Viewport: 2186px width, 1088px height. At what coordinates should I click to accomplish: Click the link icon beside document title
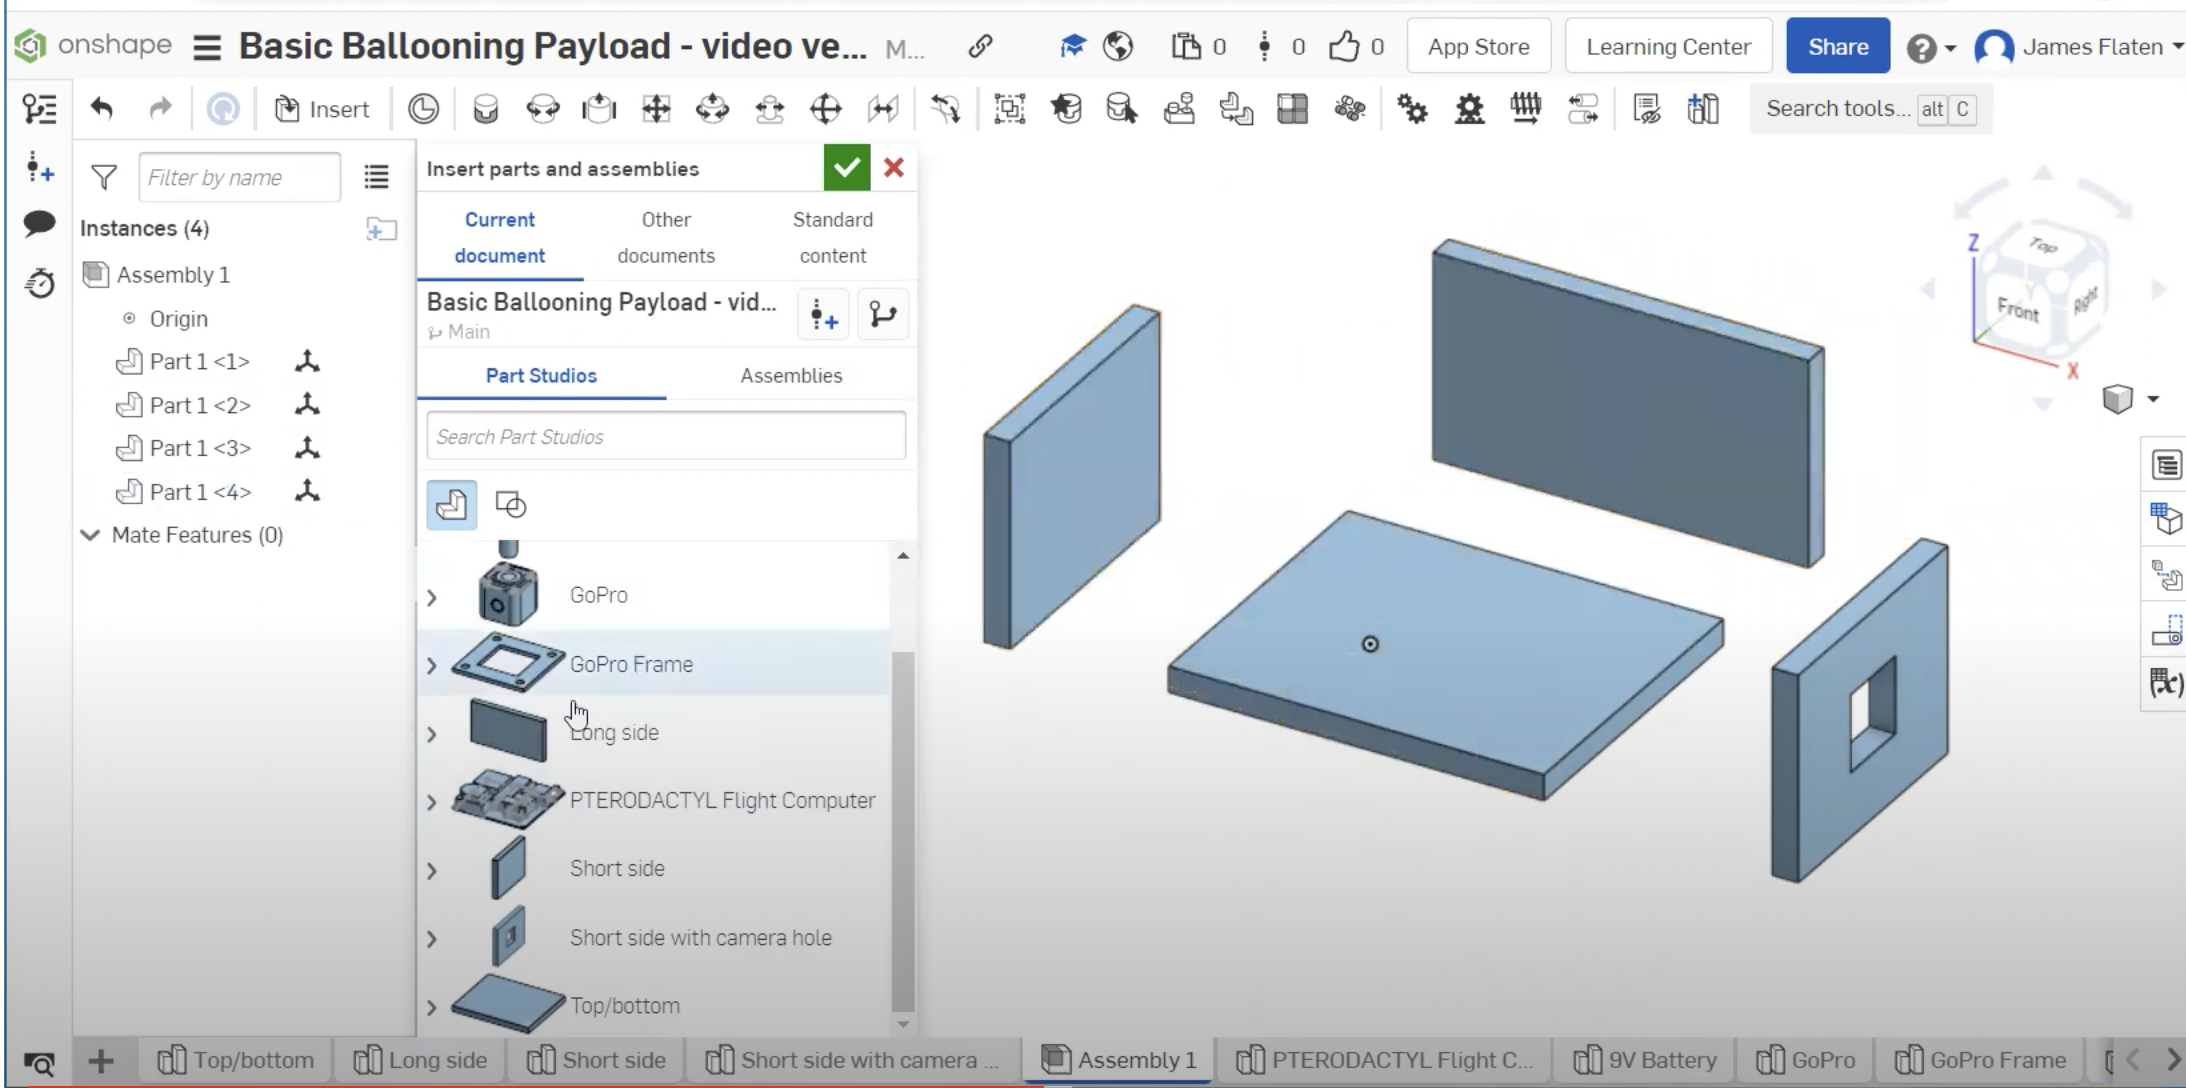click(980, 46)
